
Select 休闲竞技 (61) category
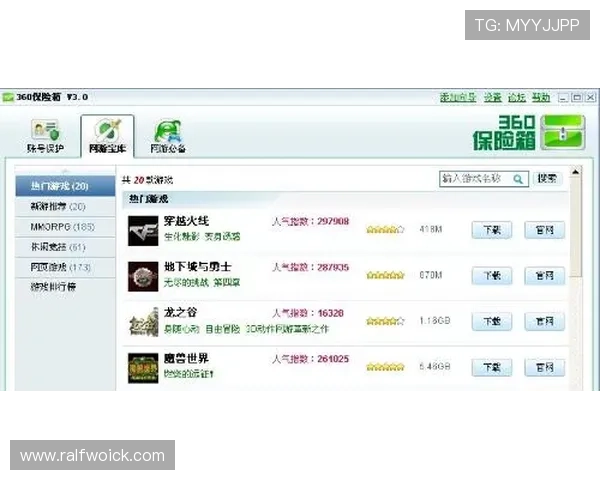tap(65, 247)
